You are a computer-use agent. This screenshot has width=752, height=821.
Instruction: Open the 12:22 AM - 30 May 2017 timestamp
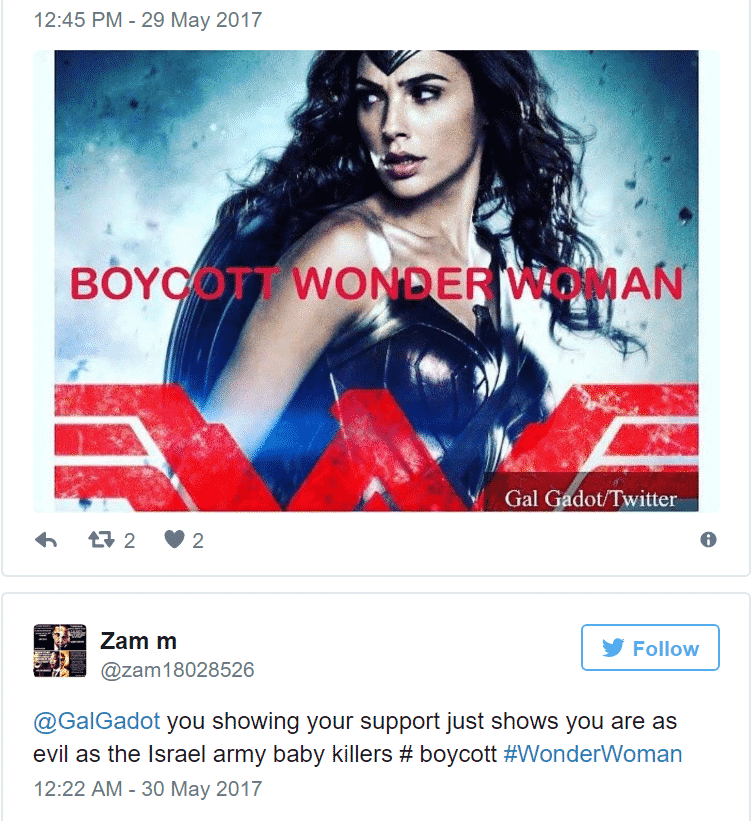[148, 789]
